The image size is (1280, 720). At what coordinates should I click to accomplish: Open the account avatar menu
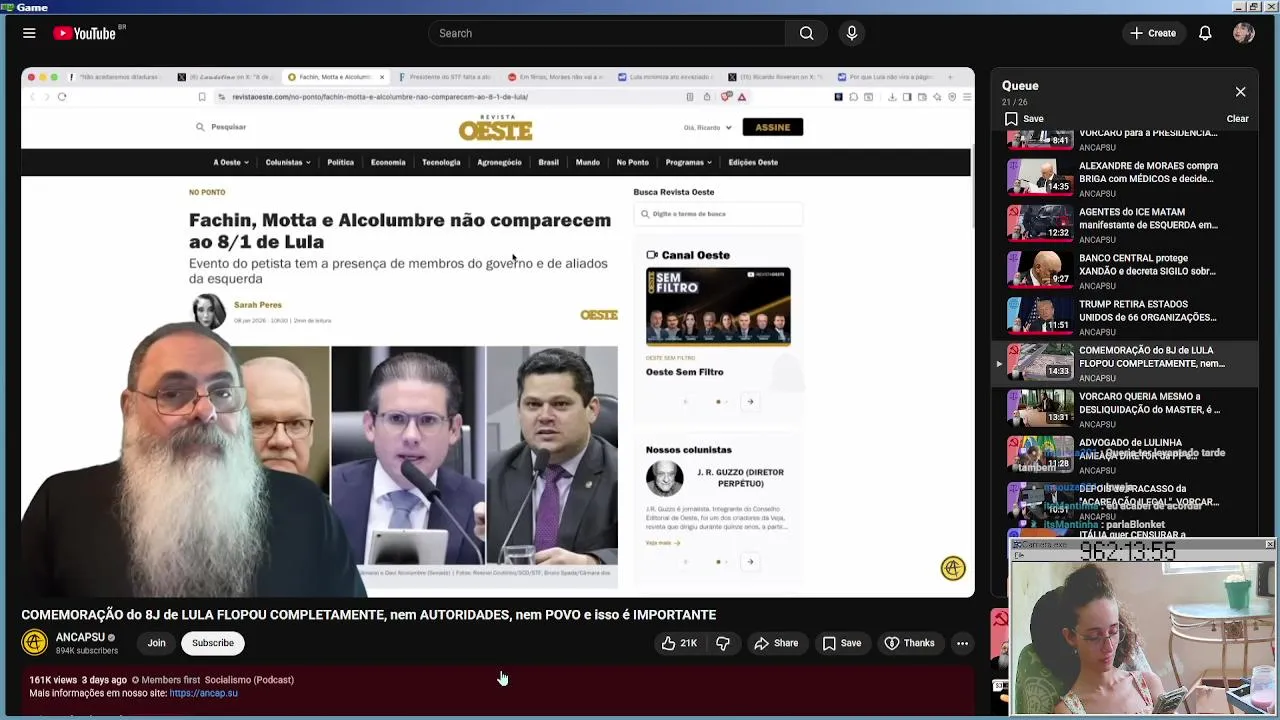pyautogui.click(x=1244, y=33)
